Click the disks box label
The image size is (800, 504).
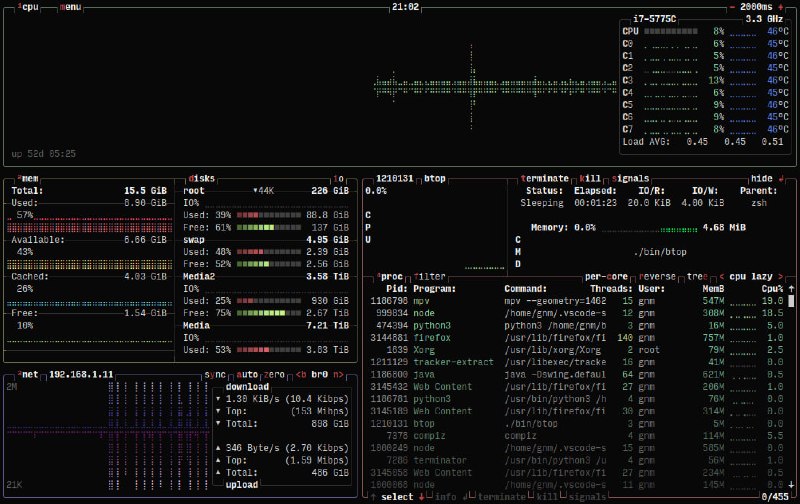pos(202,179)
